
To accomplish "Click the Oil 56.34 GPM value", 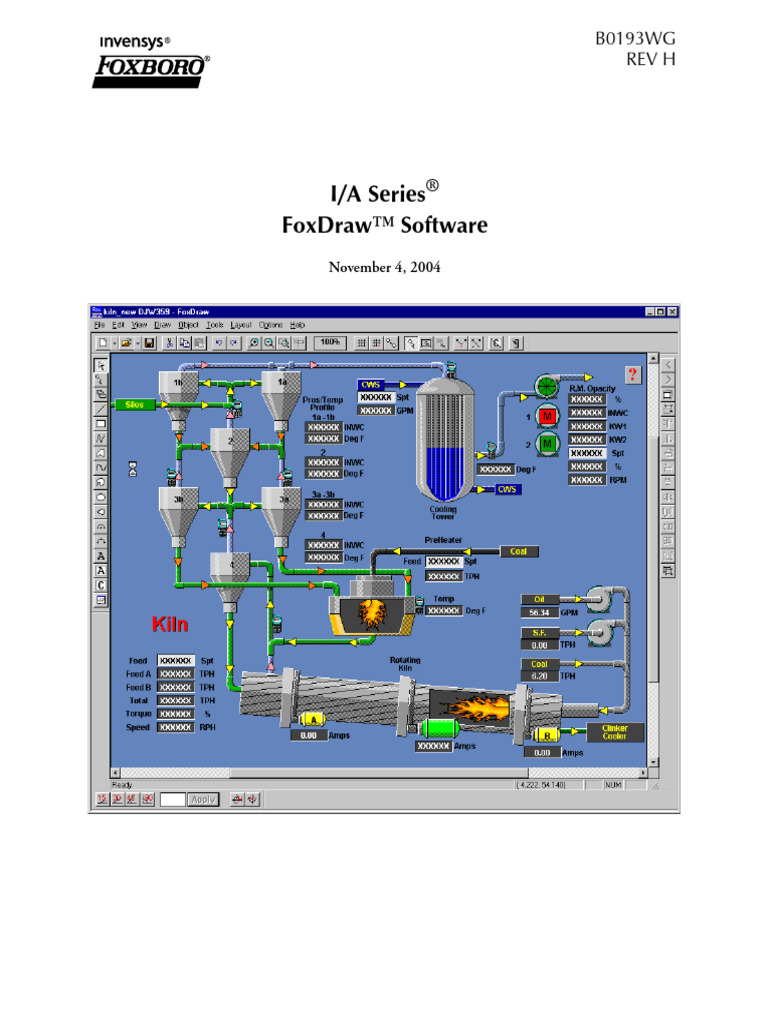I will pos(539,613).
